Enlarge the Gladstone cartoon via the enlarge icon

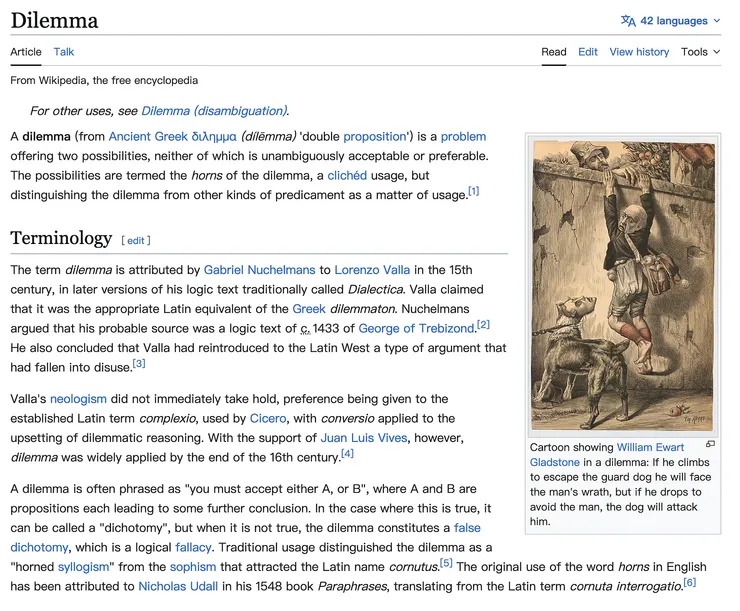click(710, 444)
